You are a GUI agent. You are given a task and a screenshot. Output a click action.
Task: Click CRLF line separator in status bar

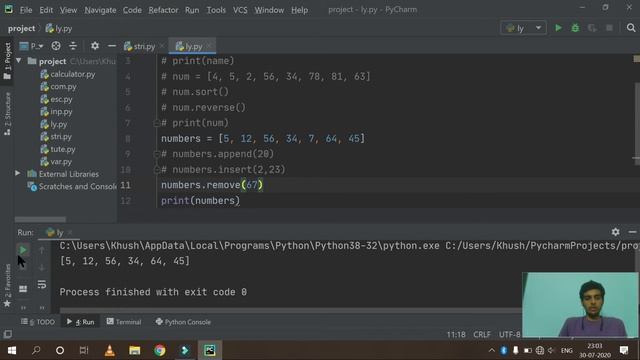pos(482,335)
